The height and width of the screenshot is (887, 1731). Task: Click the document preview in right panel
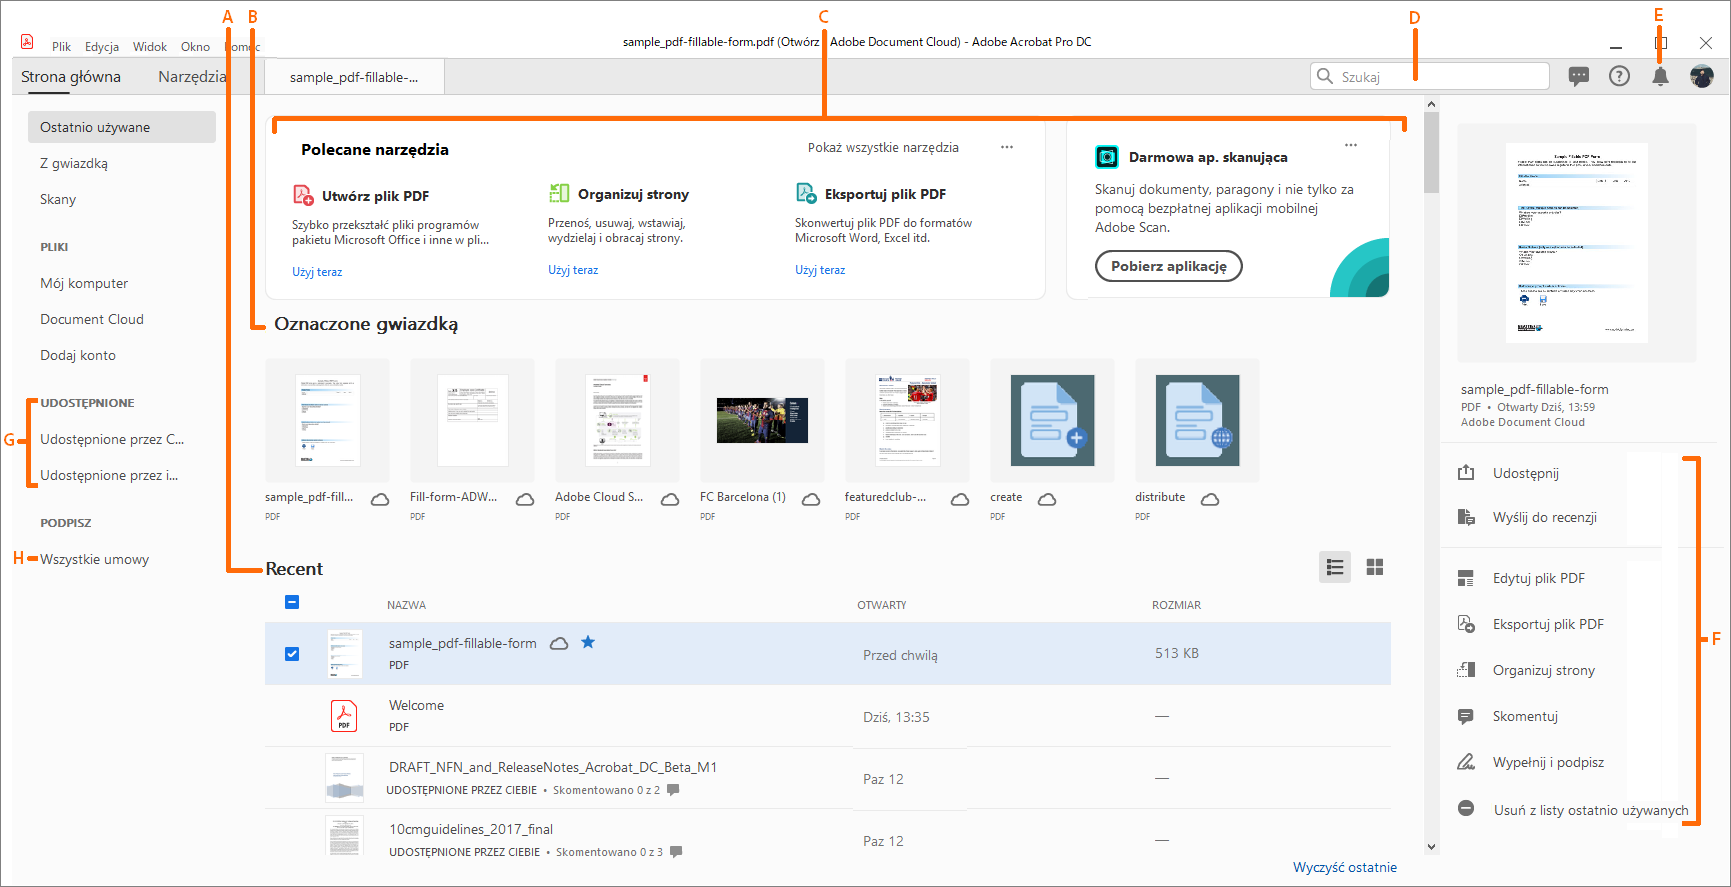[x=1577, y=243]
